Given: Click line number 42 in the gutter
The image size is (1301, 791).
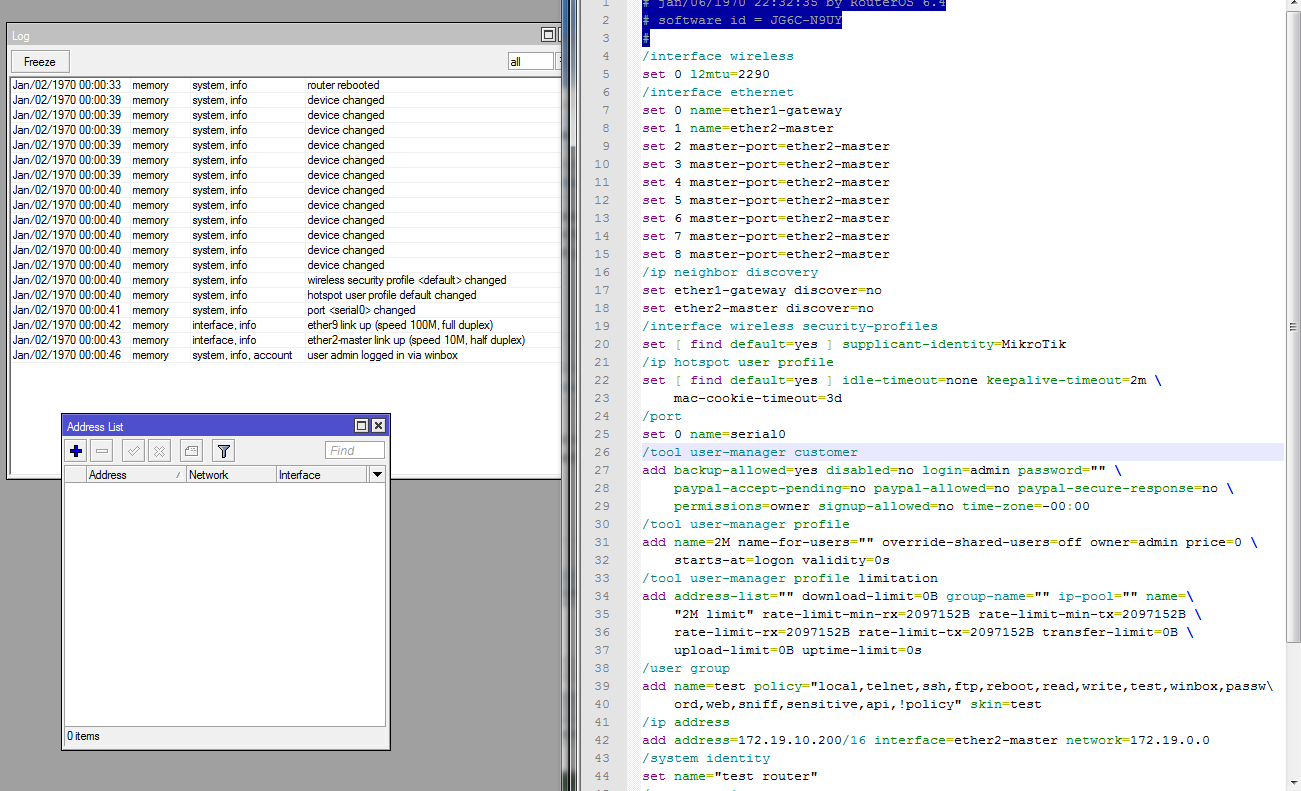Looking at the screenshot, I should point(603,740).
